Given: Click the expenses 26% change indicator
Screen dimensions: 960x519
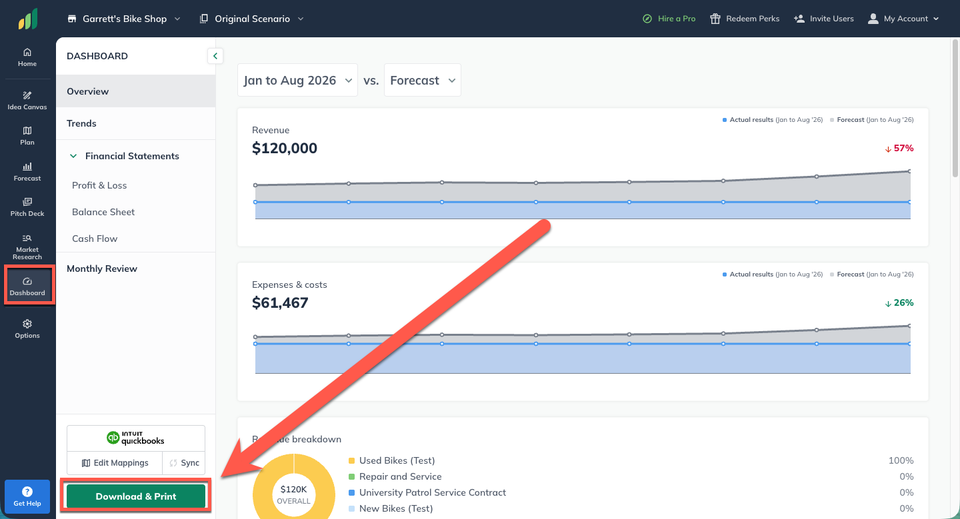Looking at the screenshot, I should (899, 303).
